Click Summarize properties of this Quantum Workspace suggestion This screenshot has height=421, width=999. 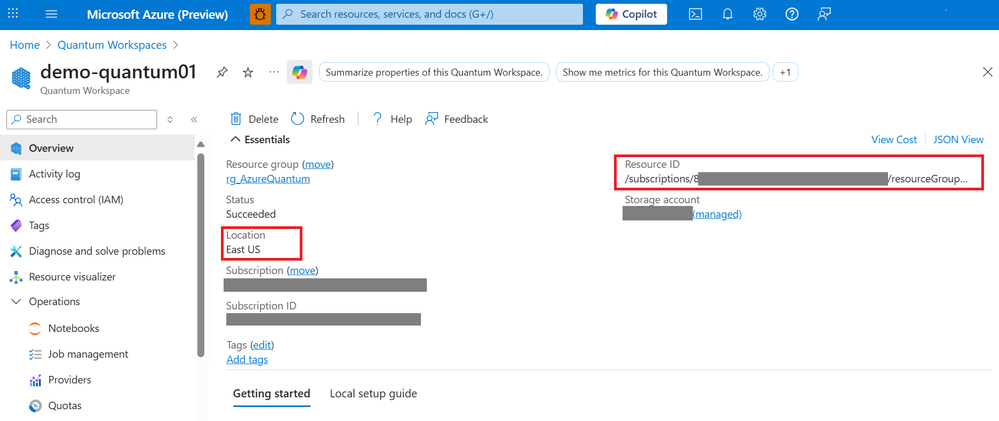[435, 73]
